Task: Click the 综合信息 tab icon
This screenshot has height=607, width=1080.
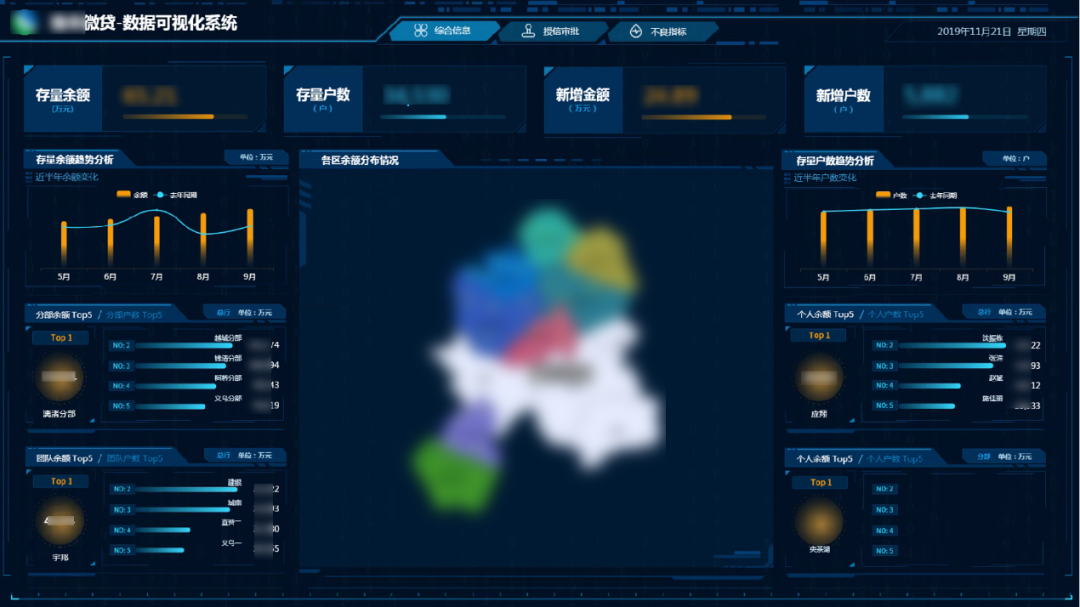Action: coord(421,31)
